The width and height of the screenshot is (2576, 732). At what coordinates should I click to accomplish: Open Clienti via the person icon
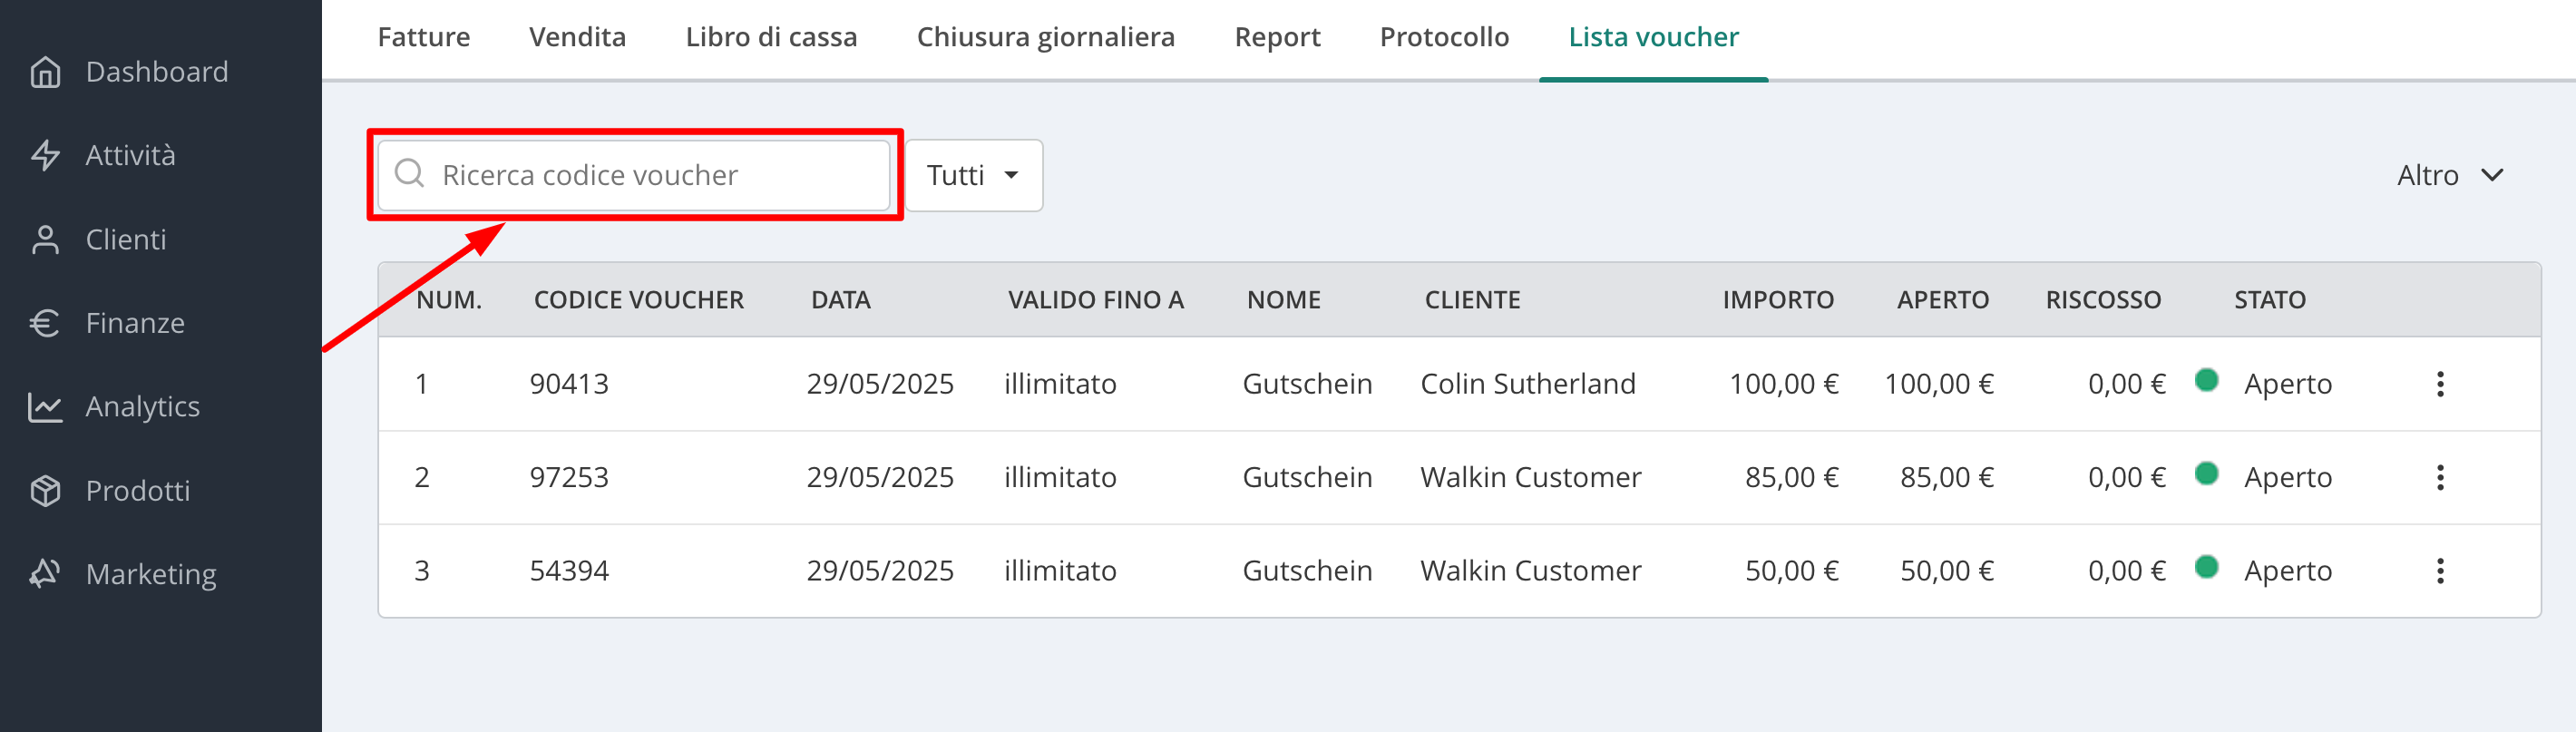tap(45, 240)
